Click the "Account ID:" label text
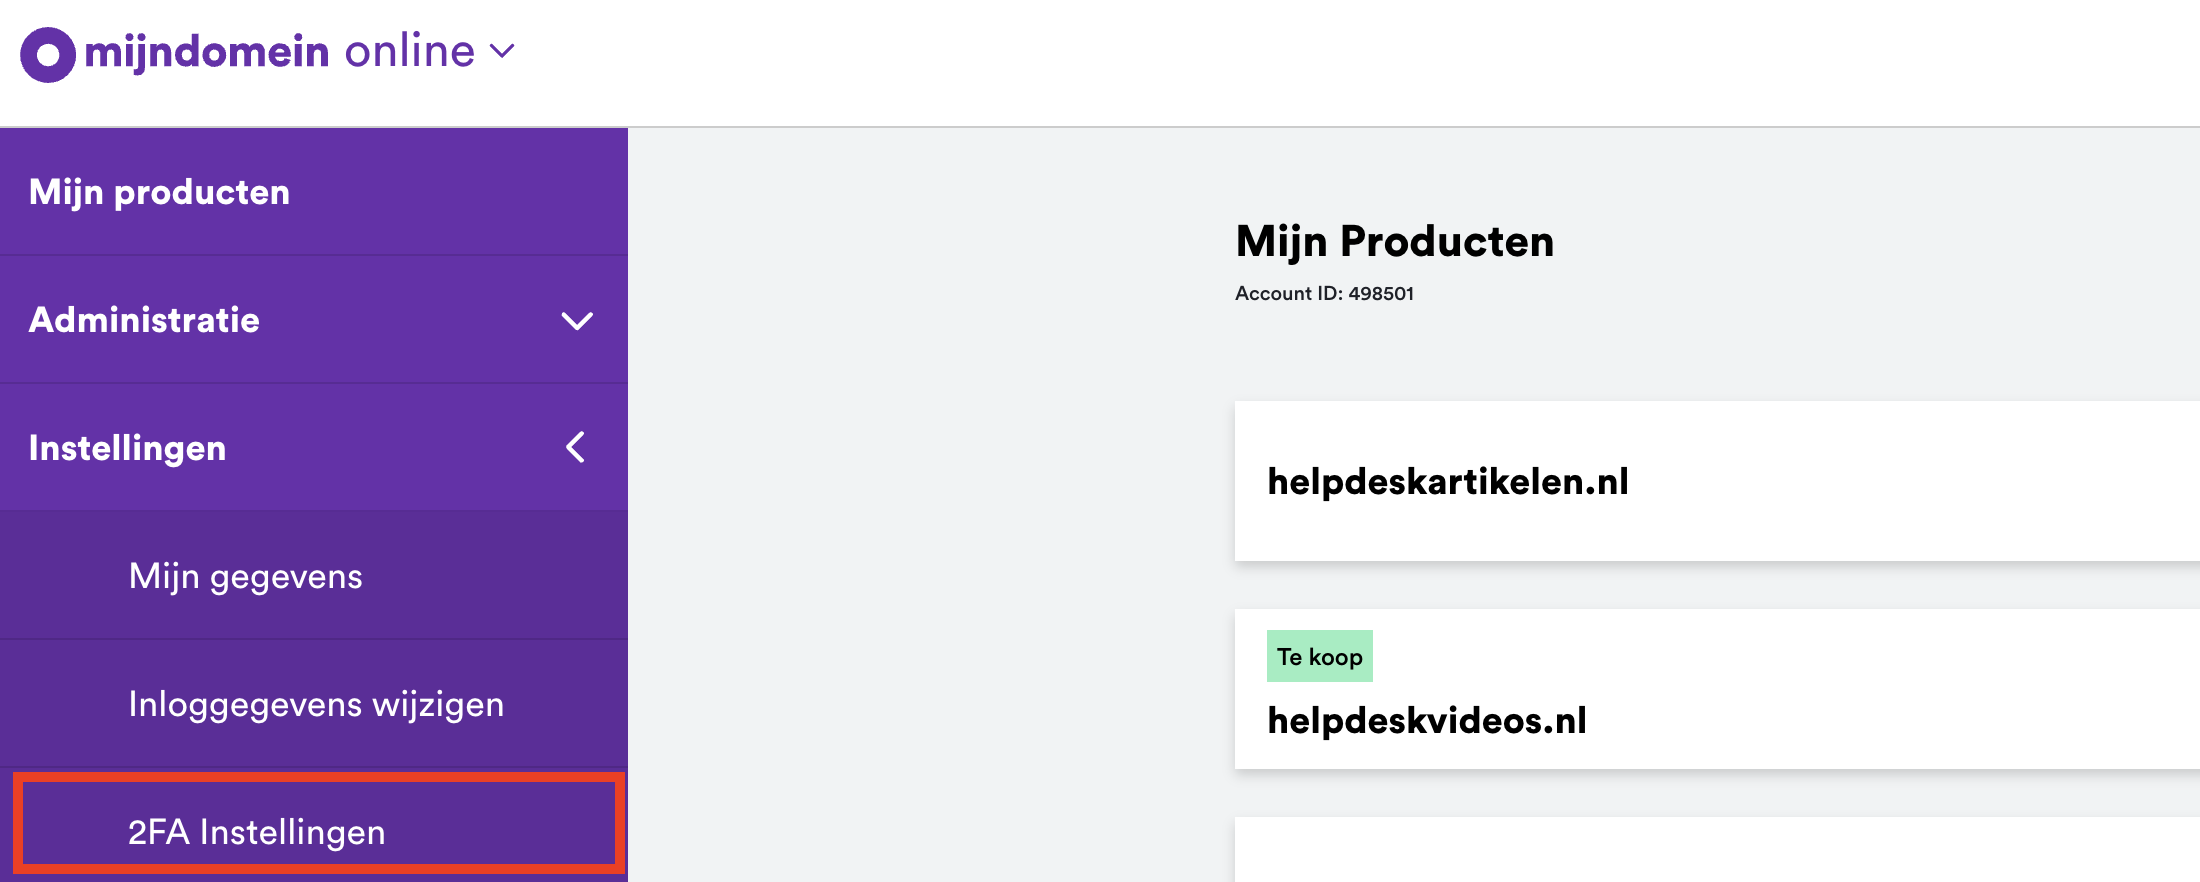Image resolution: width=2200 pixels, height=882 pixels. 1288,294
